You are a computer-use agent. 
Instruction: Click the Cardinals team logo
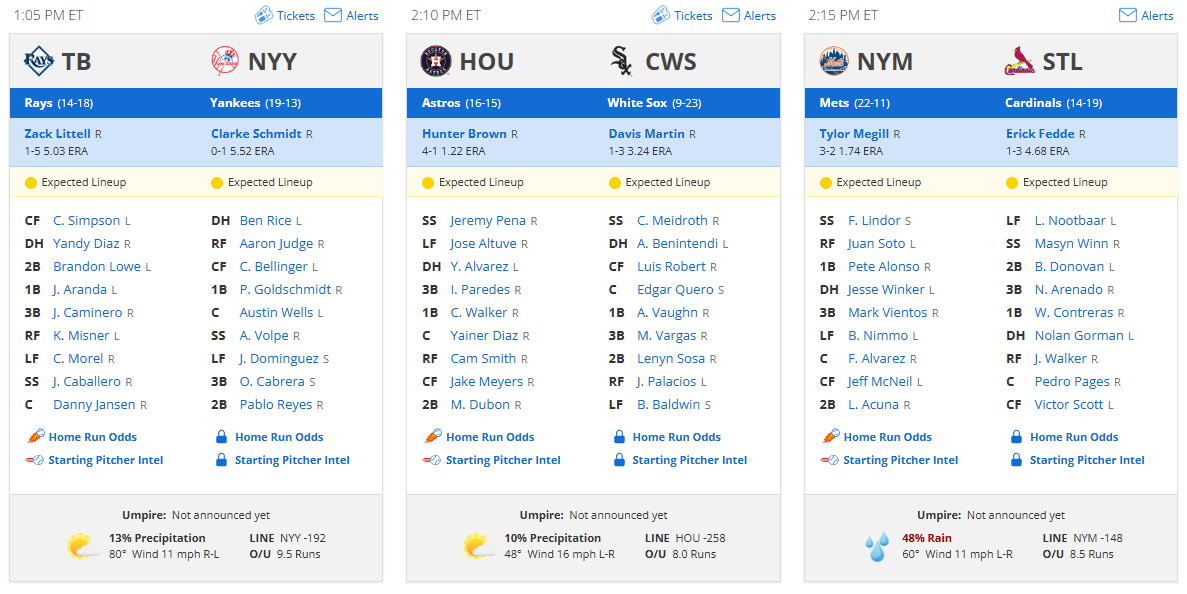(x=1020, y=61)
